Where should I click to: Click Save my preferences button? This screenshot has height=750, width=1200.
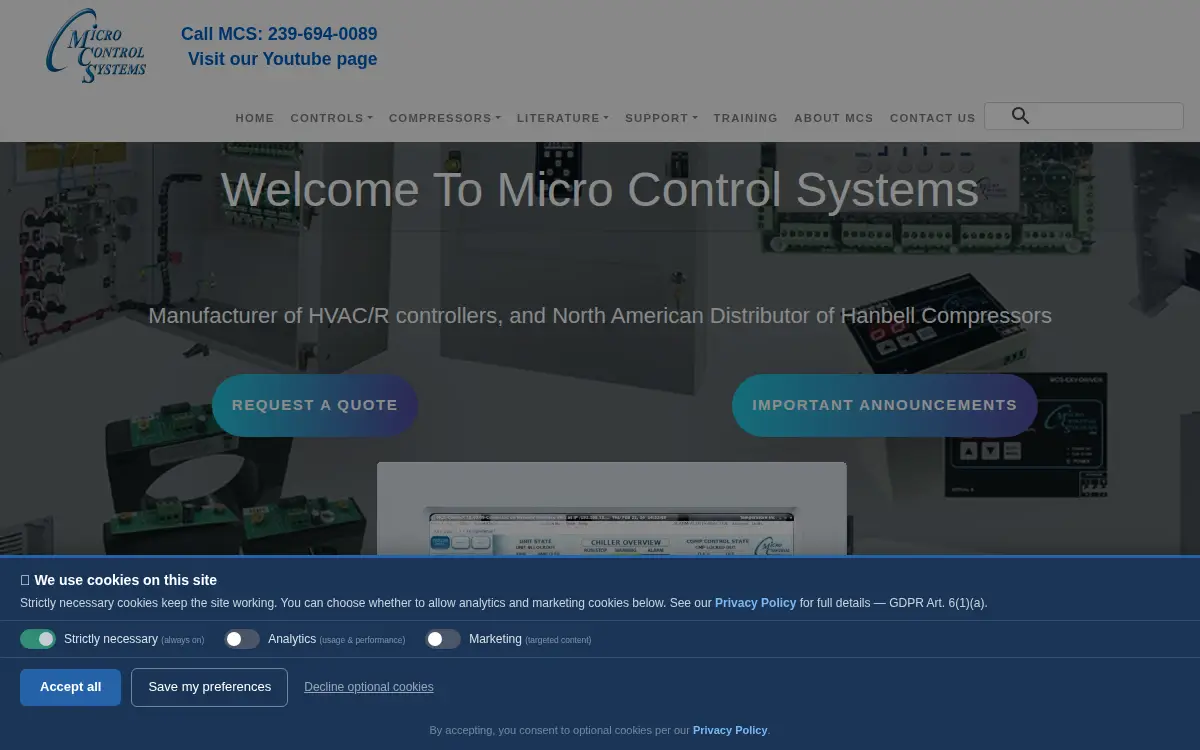209,687
